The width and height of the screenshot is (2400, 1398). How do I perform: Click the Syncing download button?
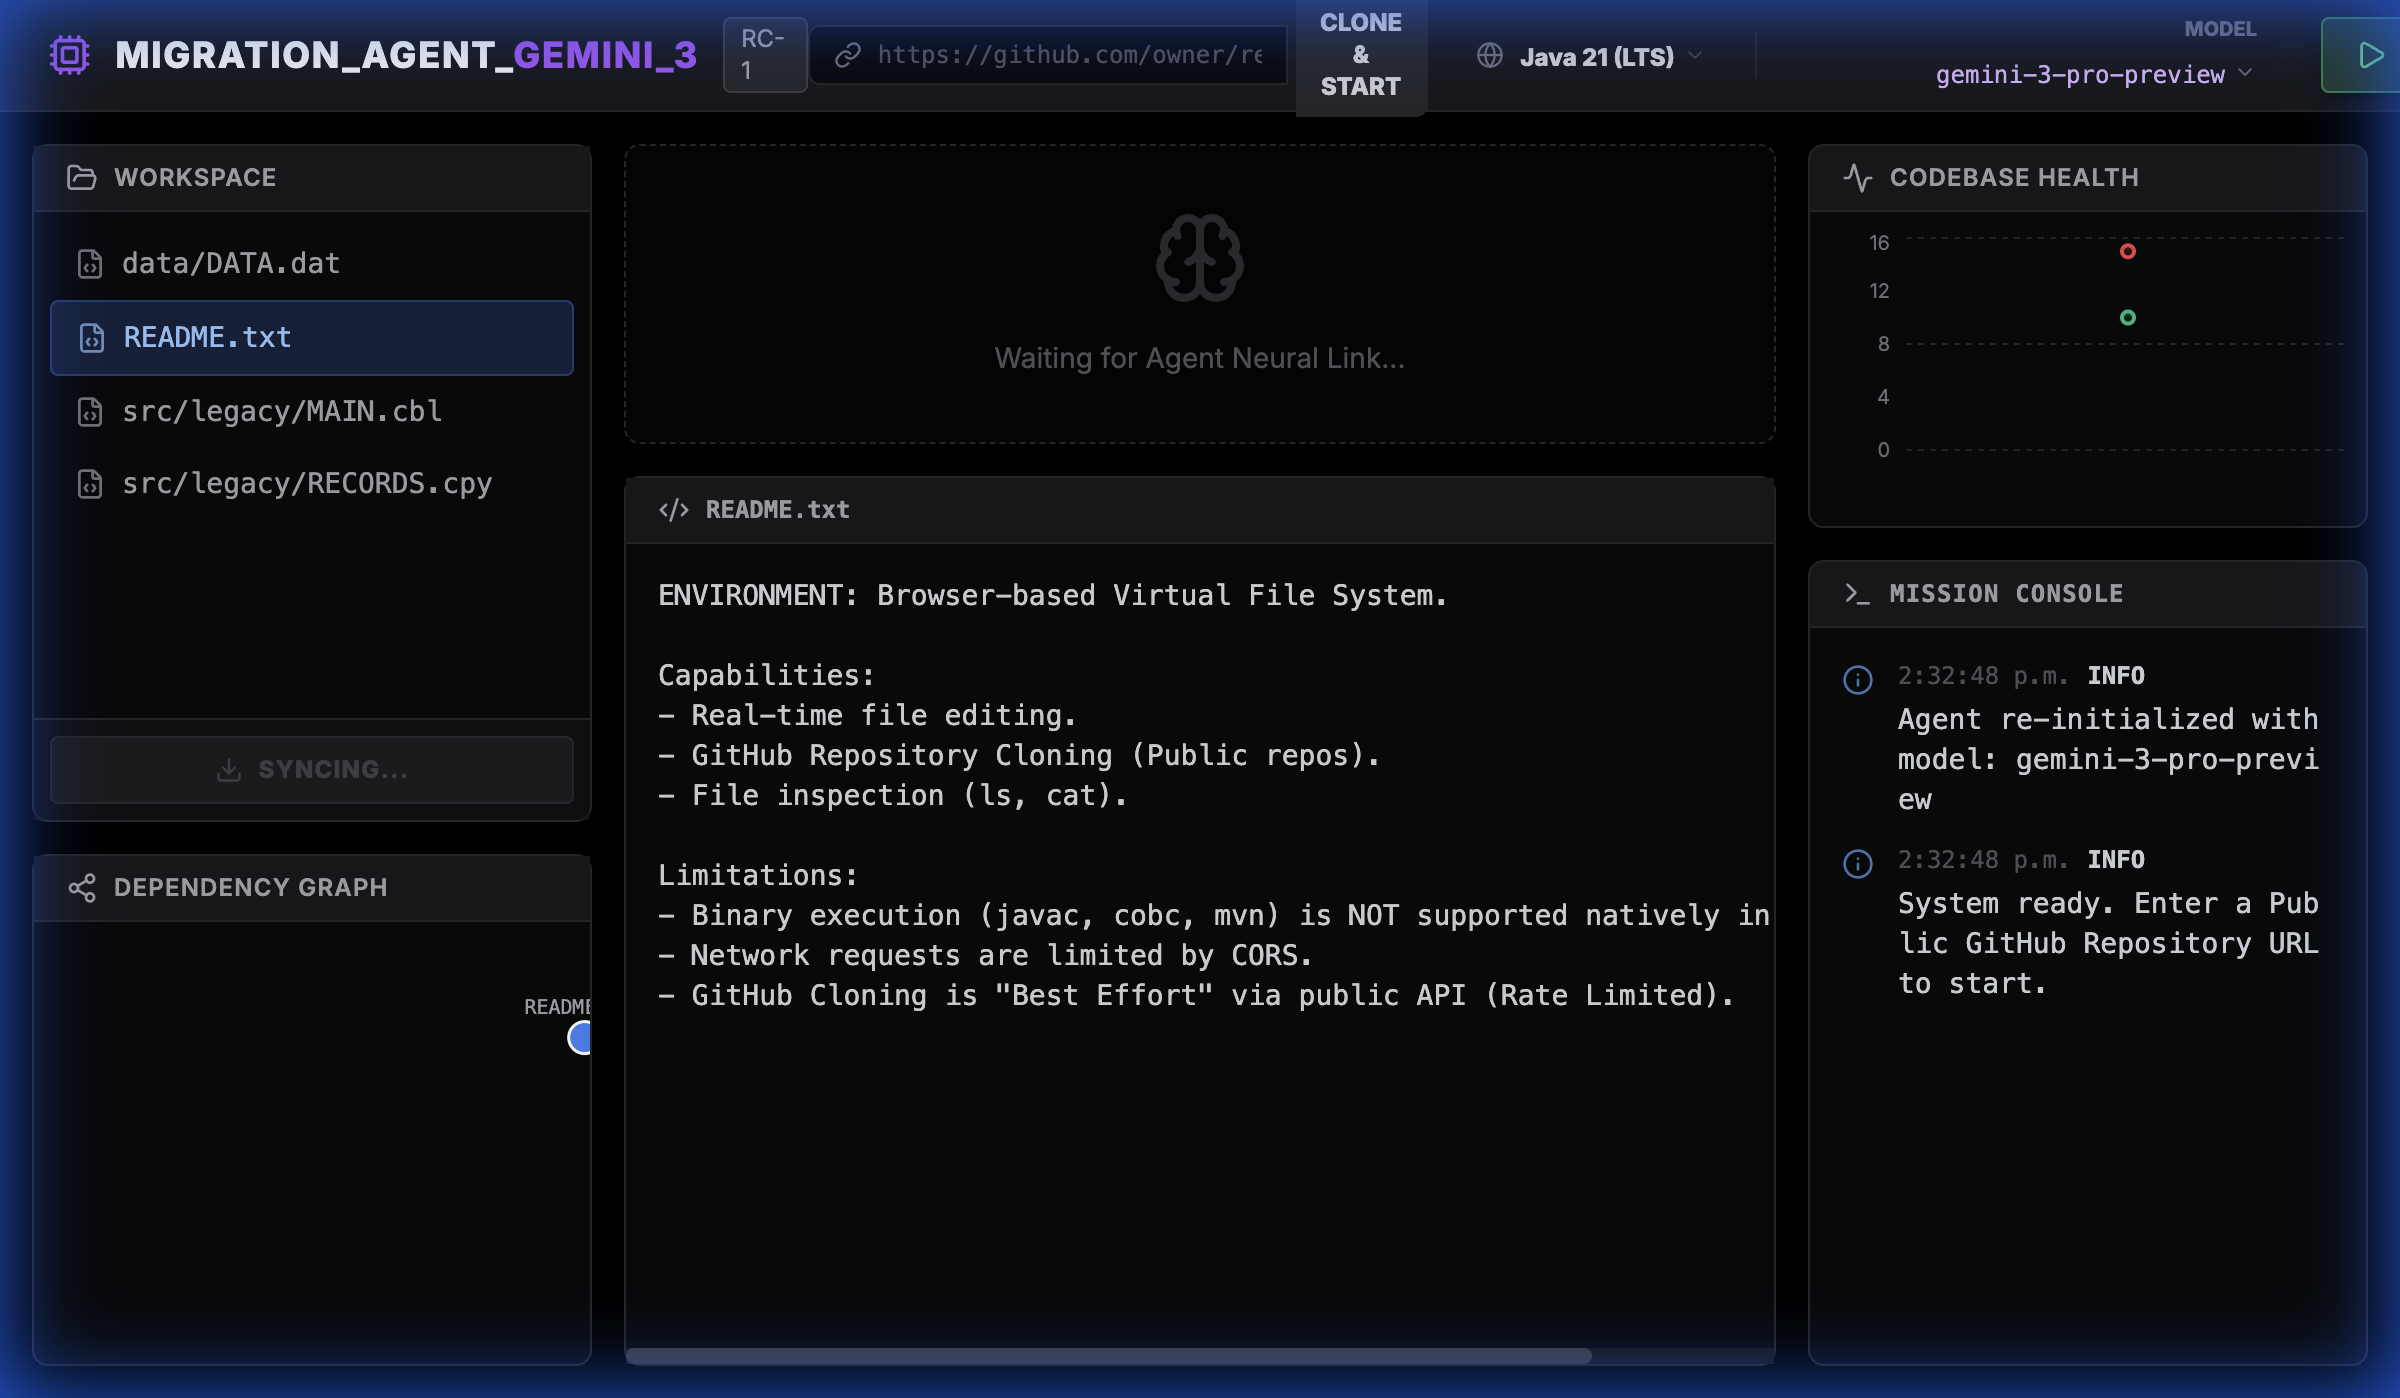311,769
